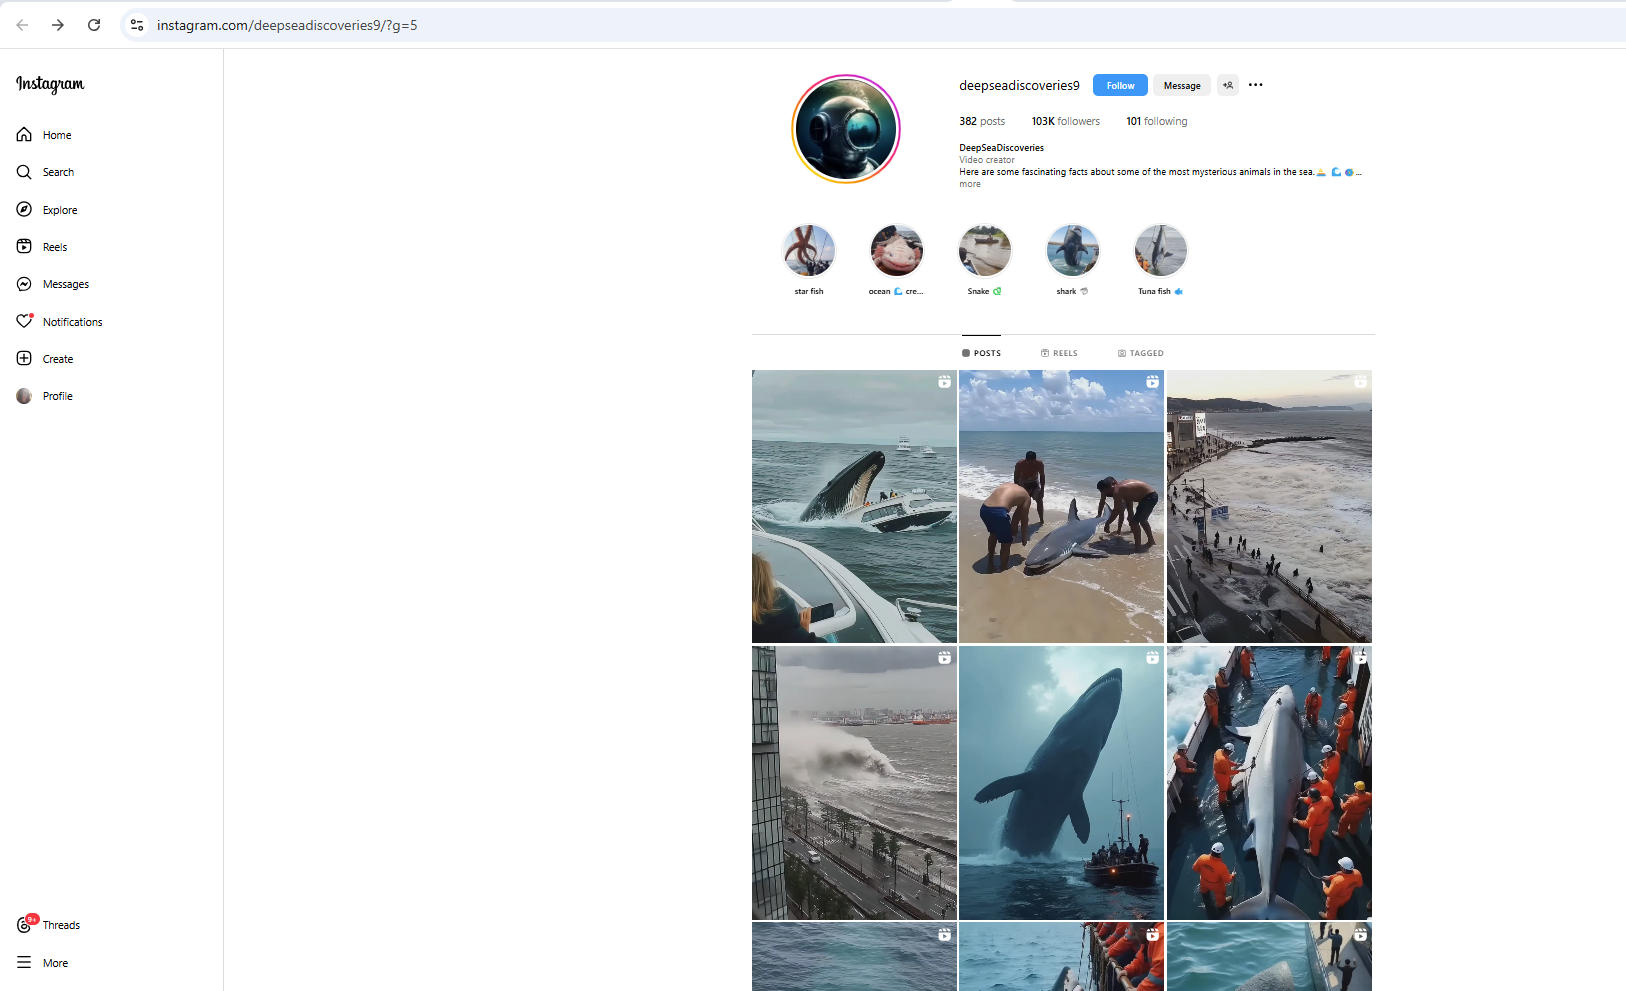
Task: Click the Create plus icon
Action: point(24,359)
